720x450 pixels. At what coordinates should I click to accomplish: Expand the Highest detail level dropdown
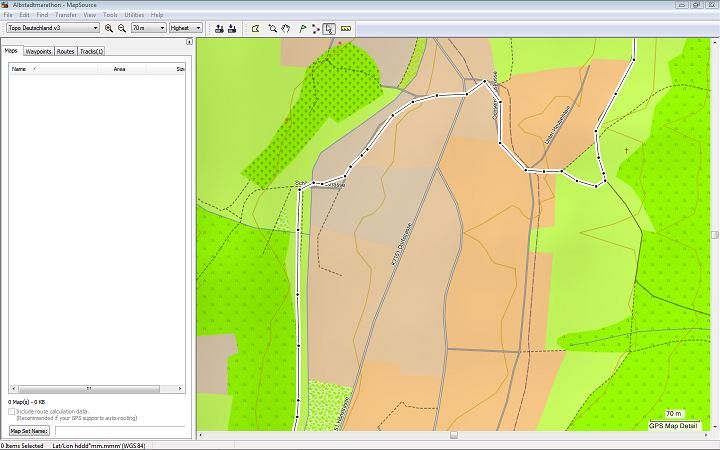198,28
